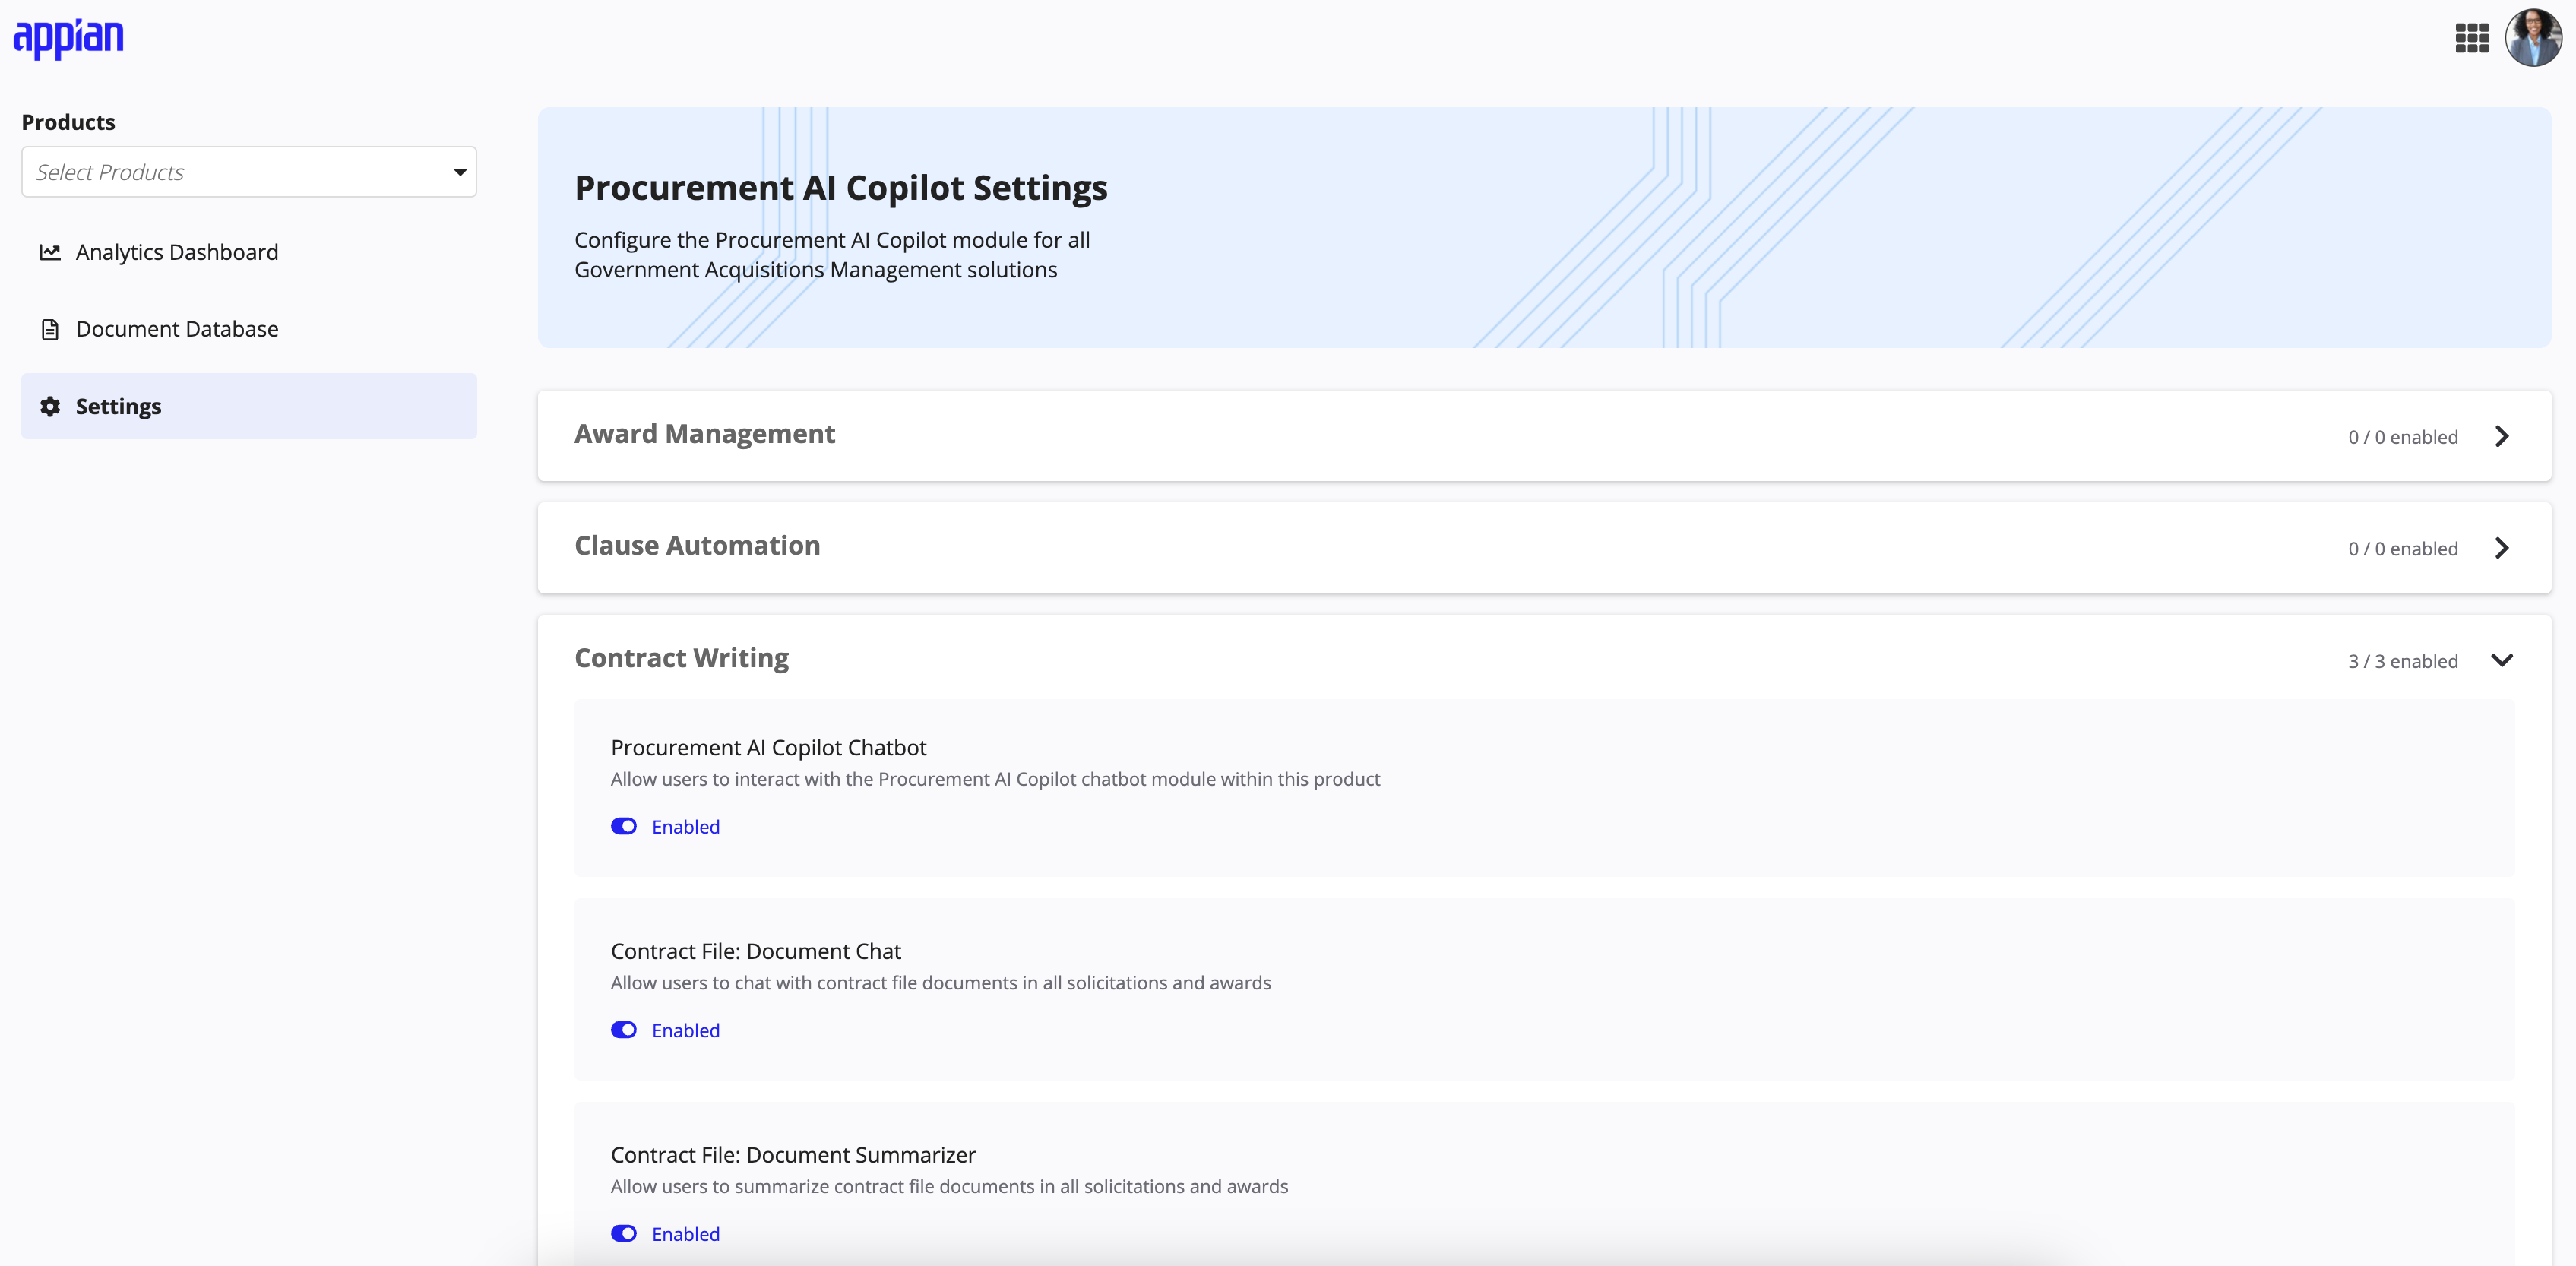Click the Appian logo
The image size is (2576, 1266).
pos(68,39)
